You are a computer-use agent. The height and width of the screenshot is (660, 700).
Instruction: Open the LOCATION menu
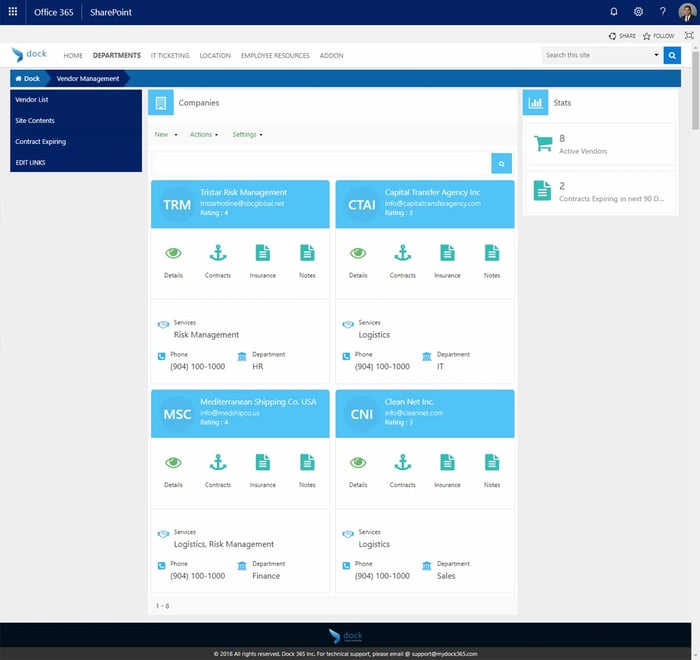click(215, 55)
